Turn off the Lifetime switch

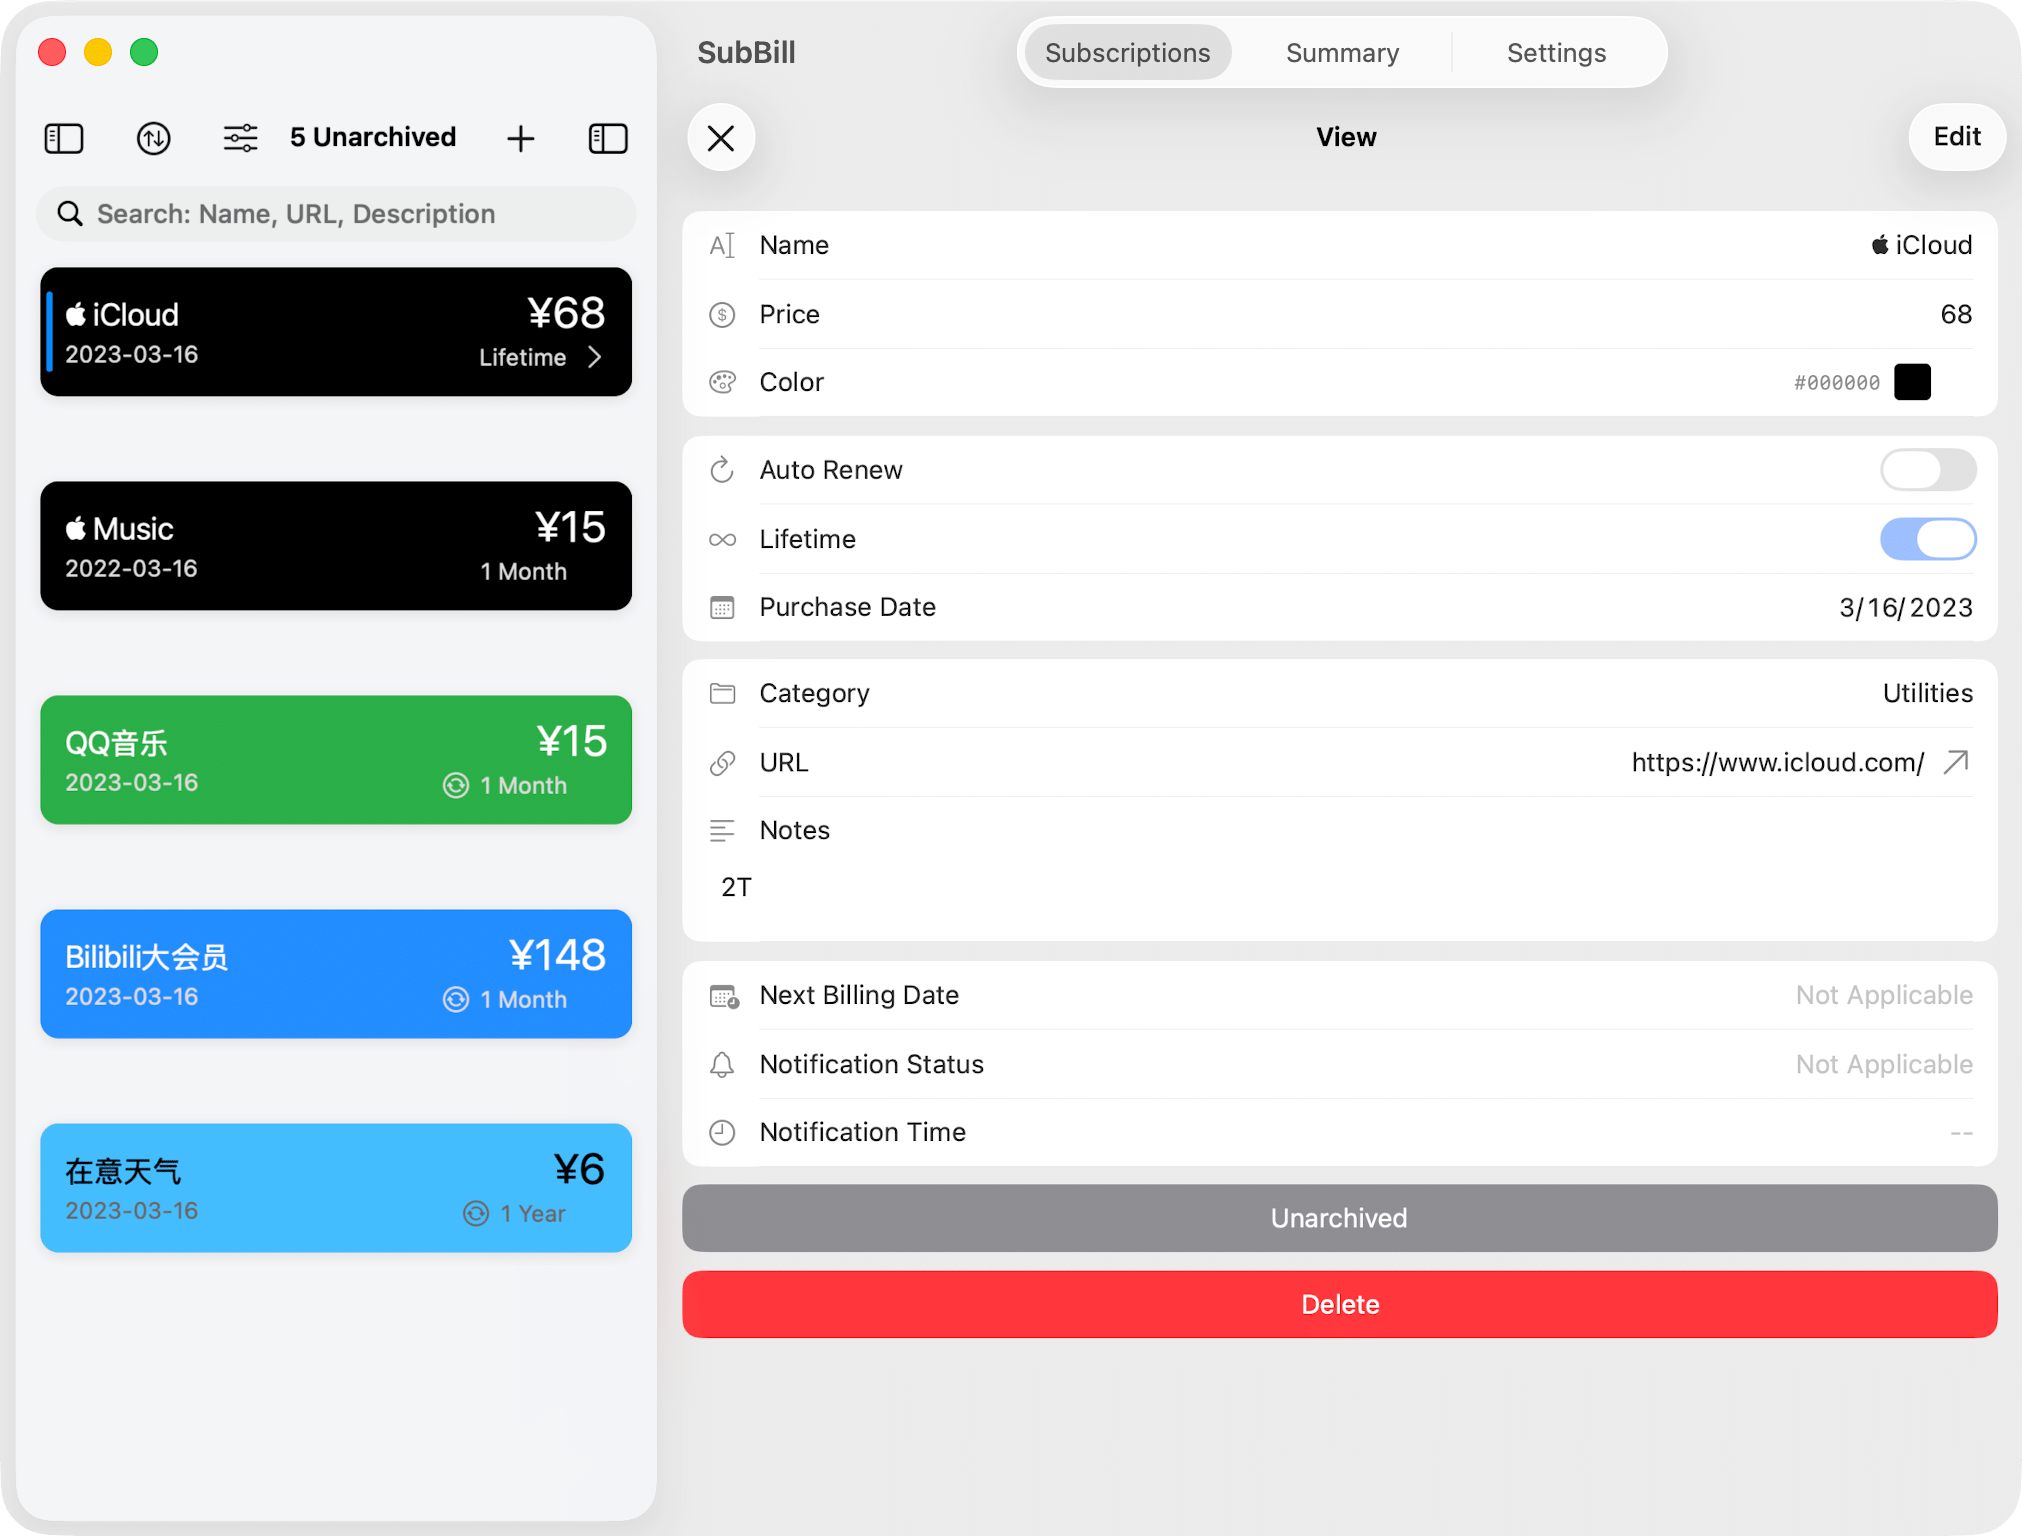(1927, 539)
